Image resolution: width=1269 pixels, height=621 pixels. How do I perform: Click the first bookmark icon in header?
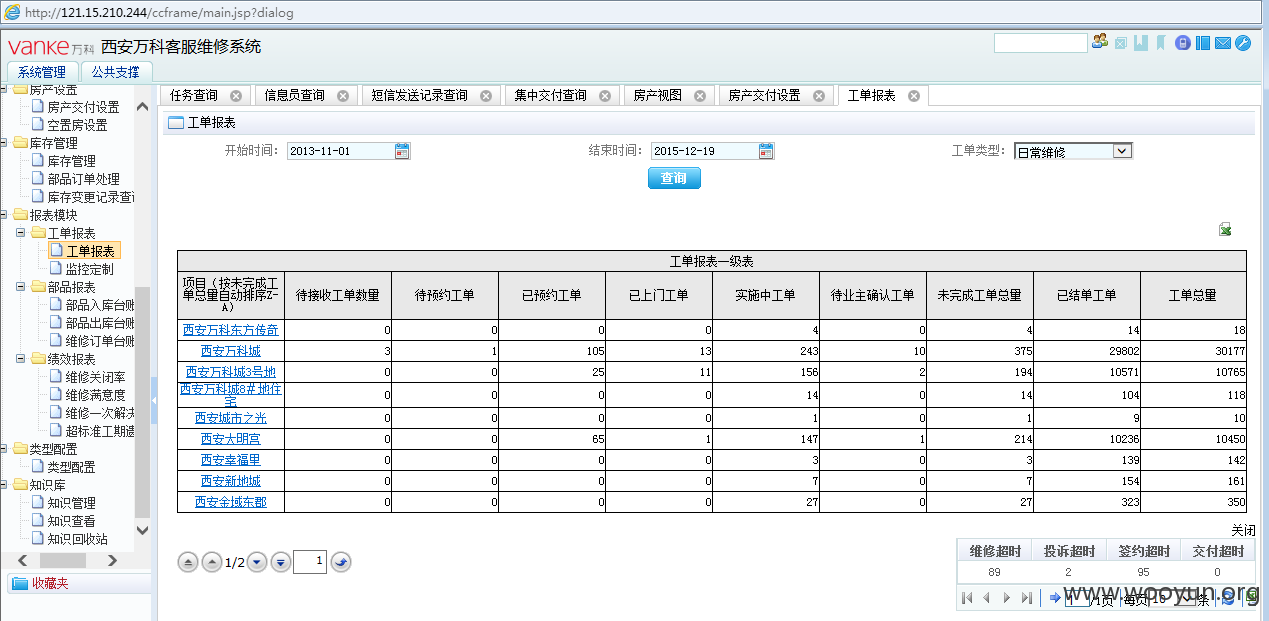click(x=1140, y=43)
